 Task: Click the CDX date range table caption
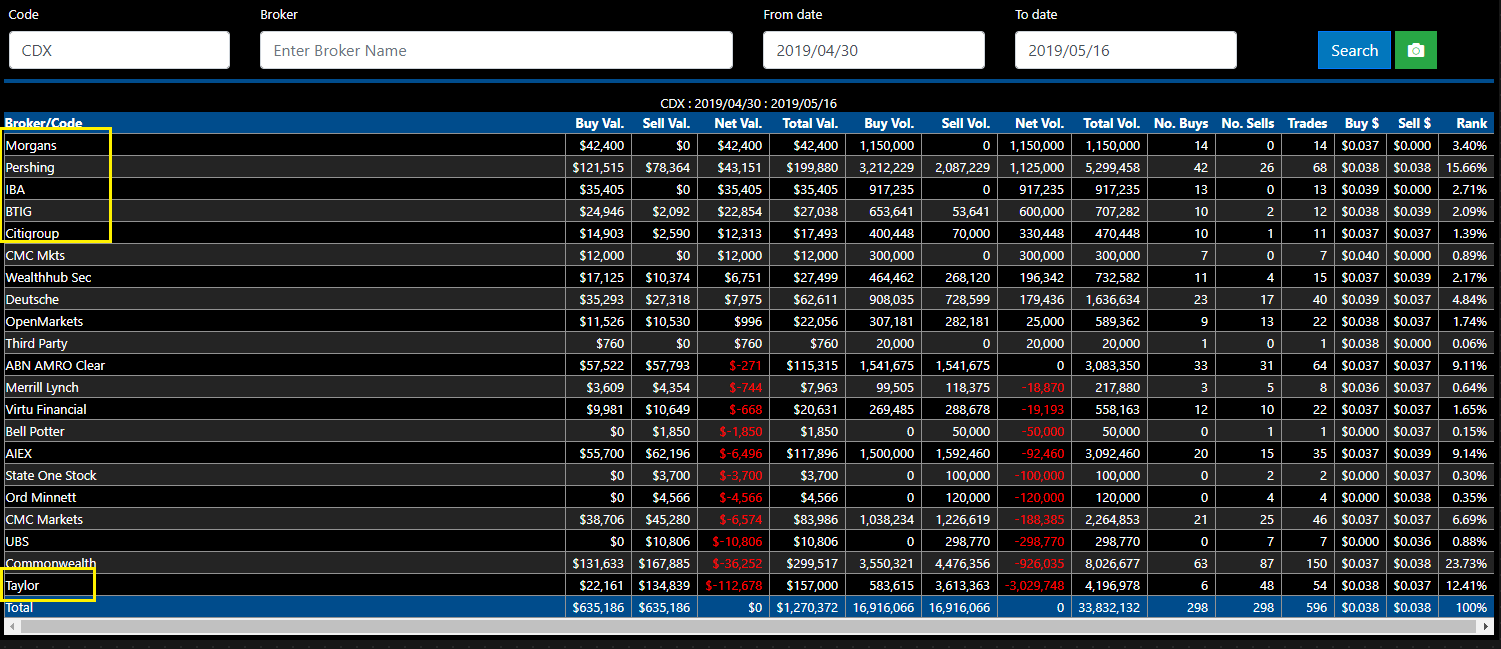tap(748, 103)
